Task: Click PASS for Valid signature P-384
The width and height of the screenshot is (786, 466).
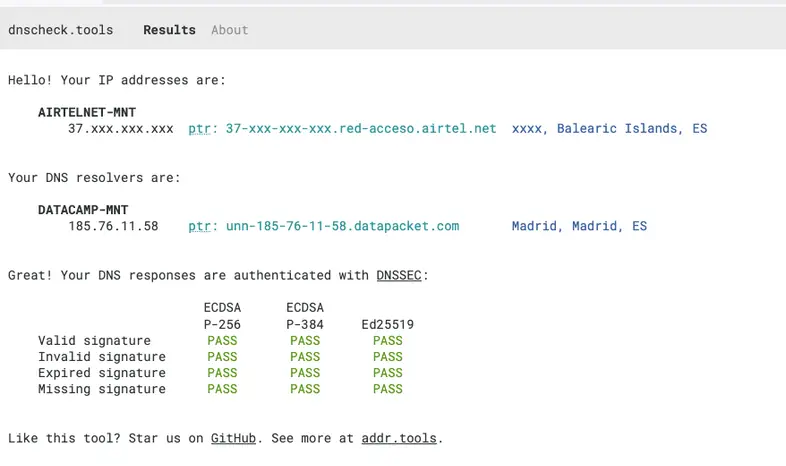Action: [305, 341]
